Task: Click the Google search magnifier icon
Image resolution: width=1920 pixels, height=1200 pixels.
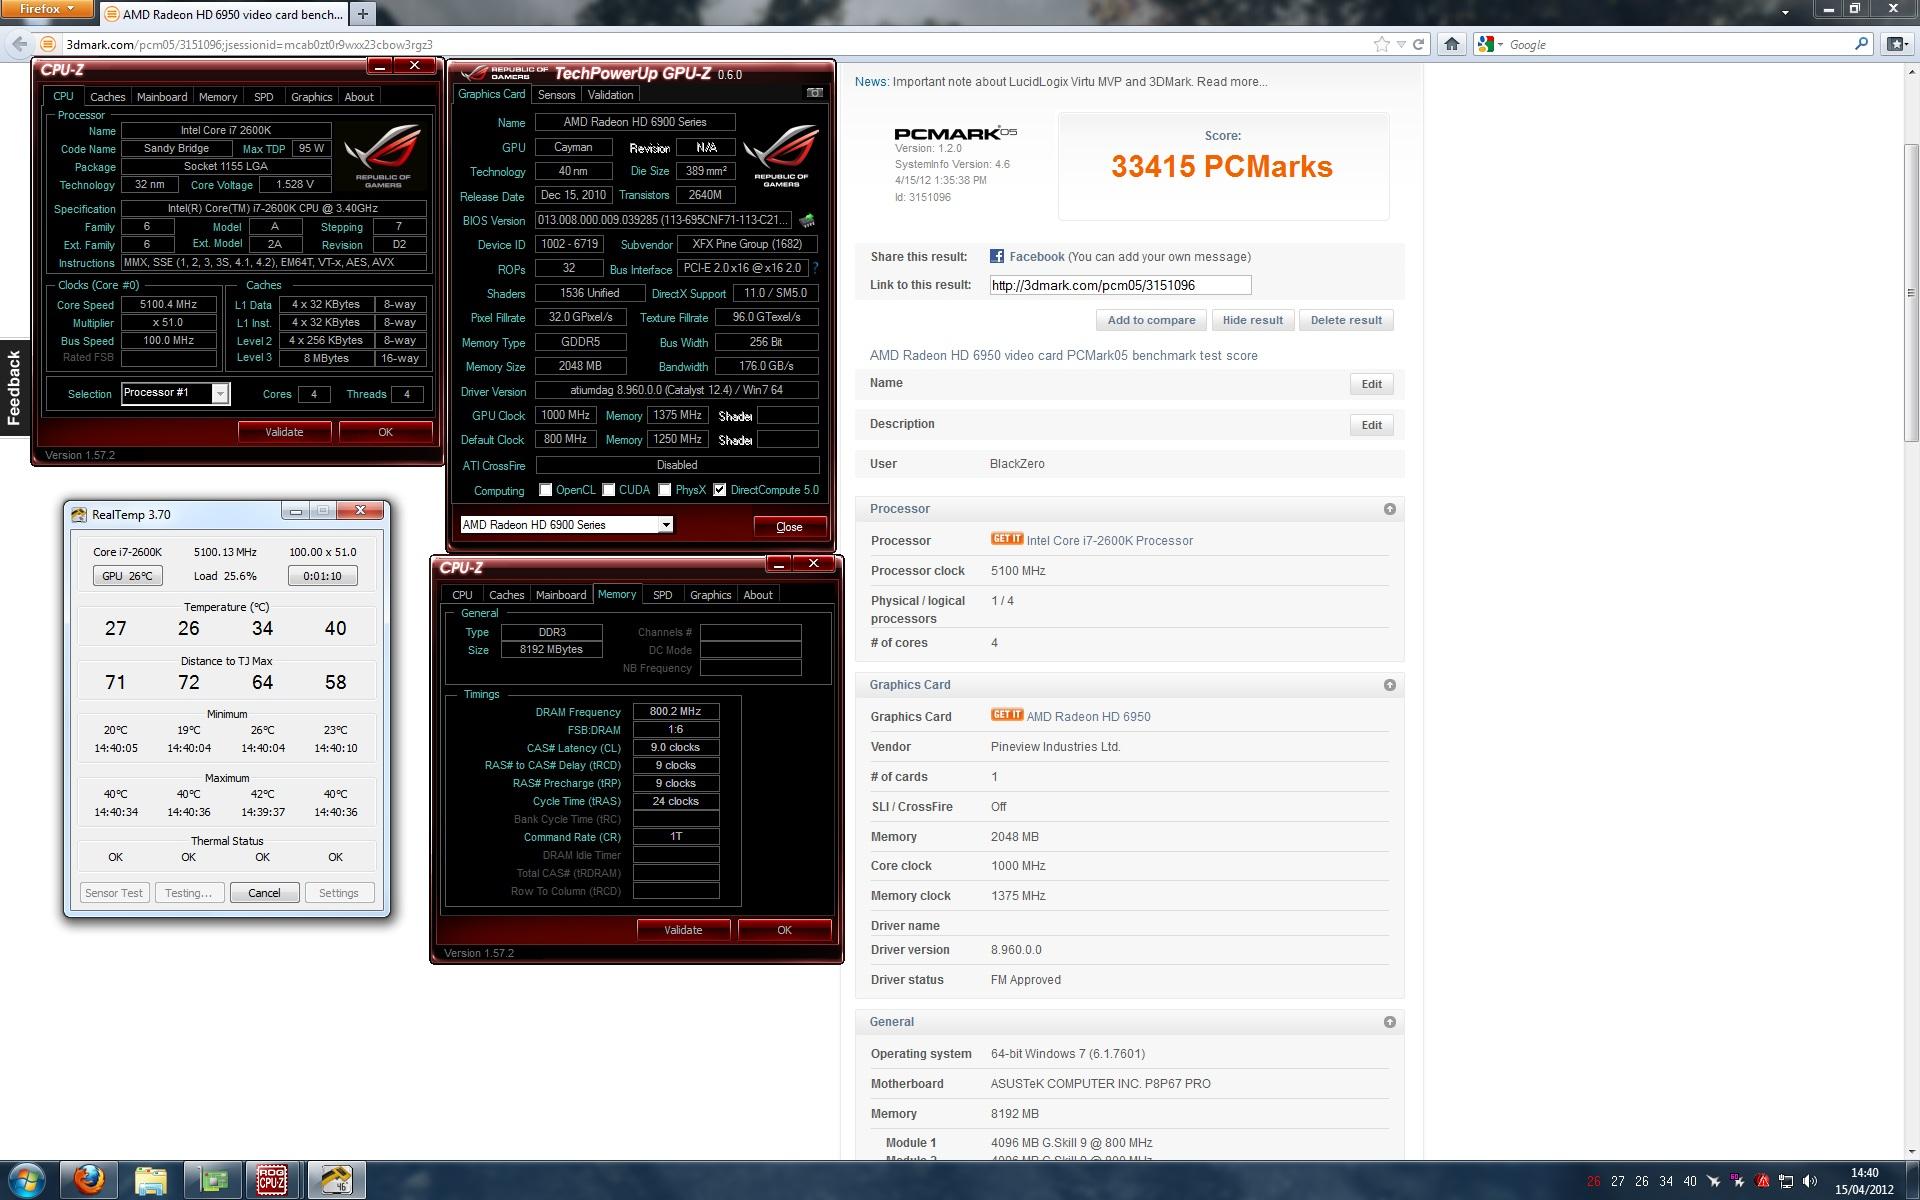Action: pos(1861,44)
